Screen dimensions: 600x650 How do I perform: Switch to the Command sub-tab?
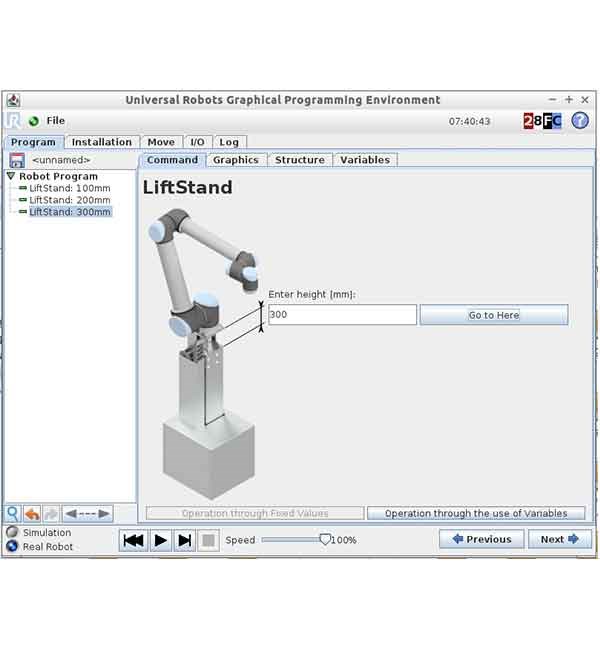[172, 160]
